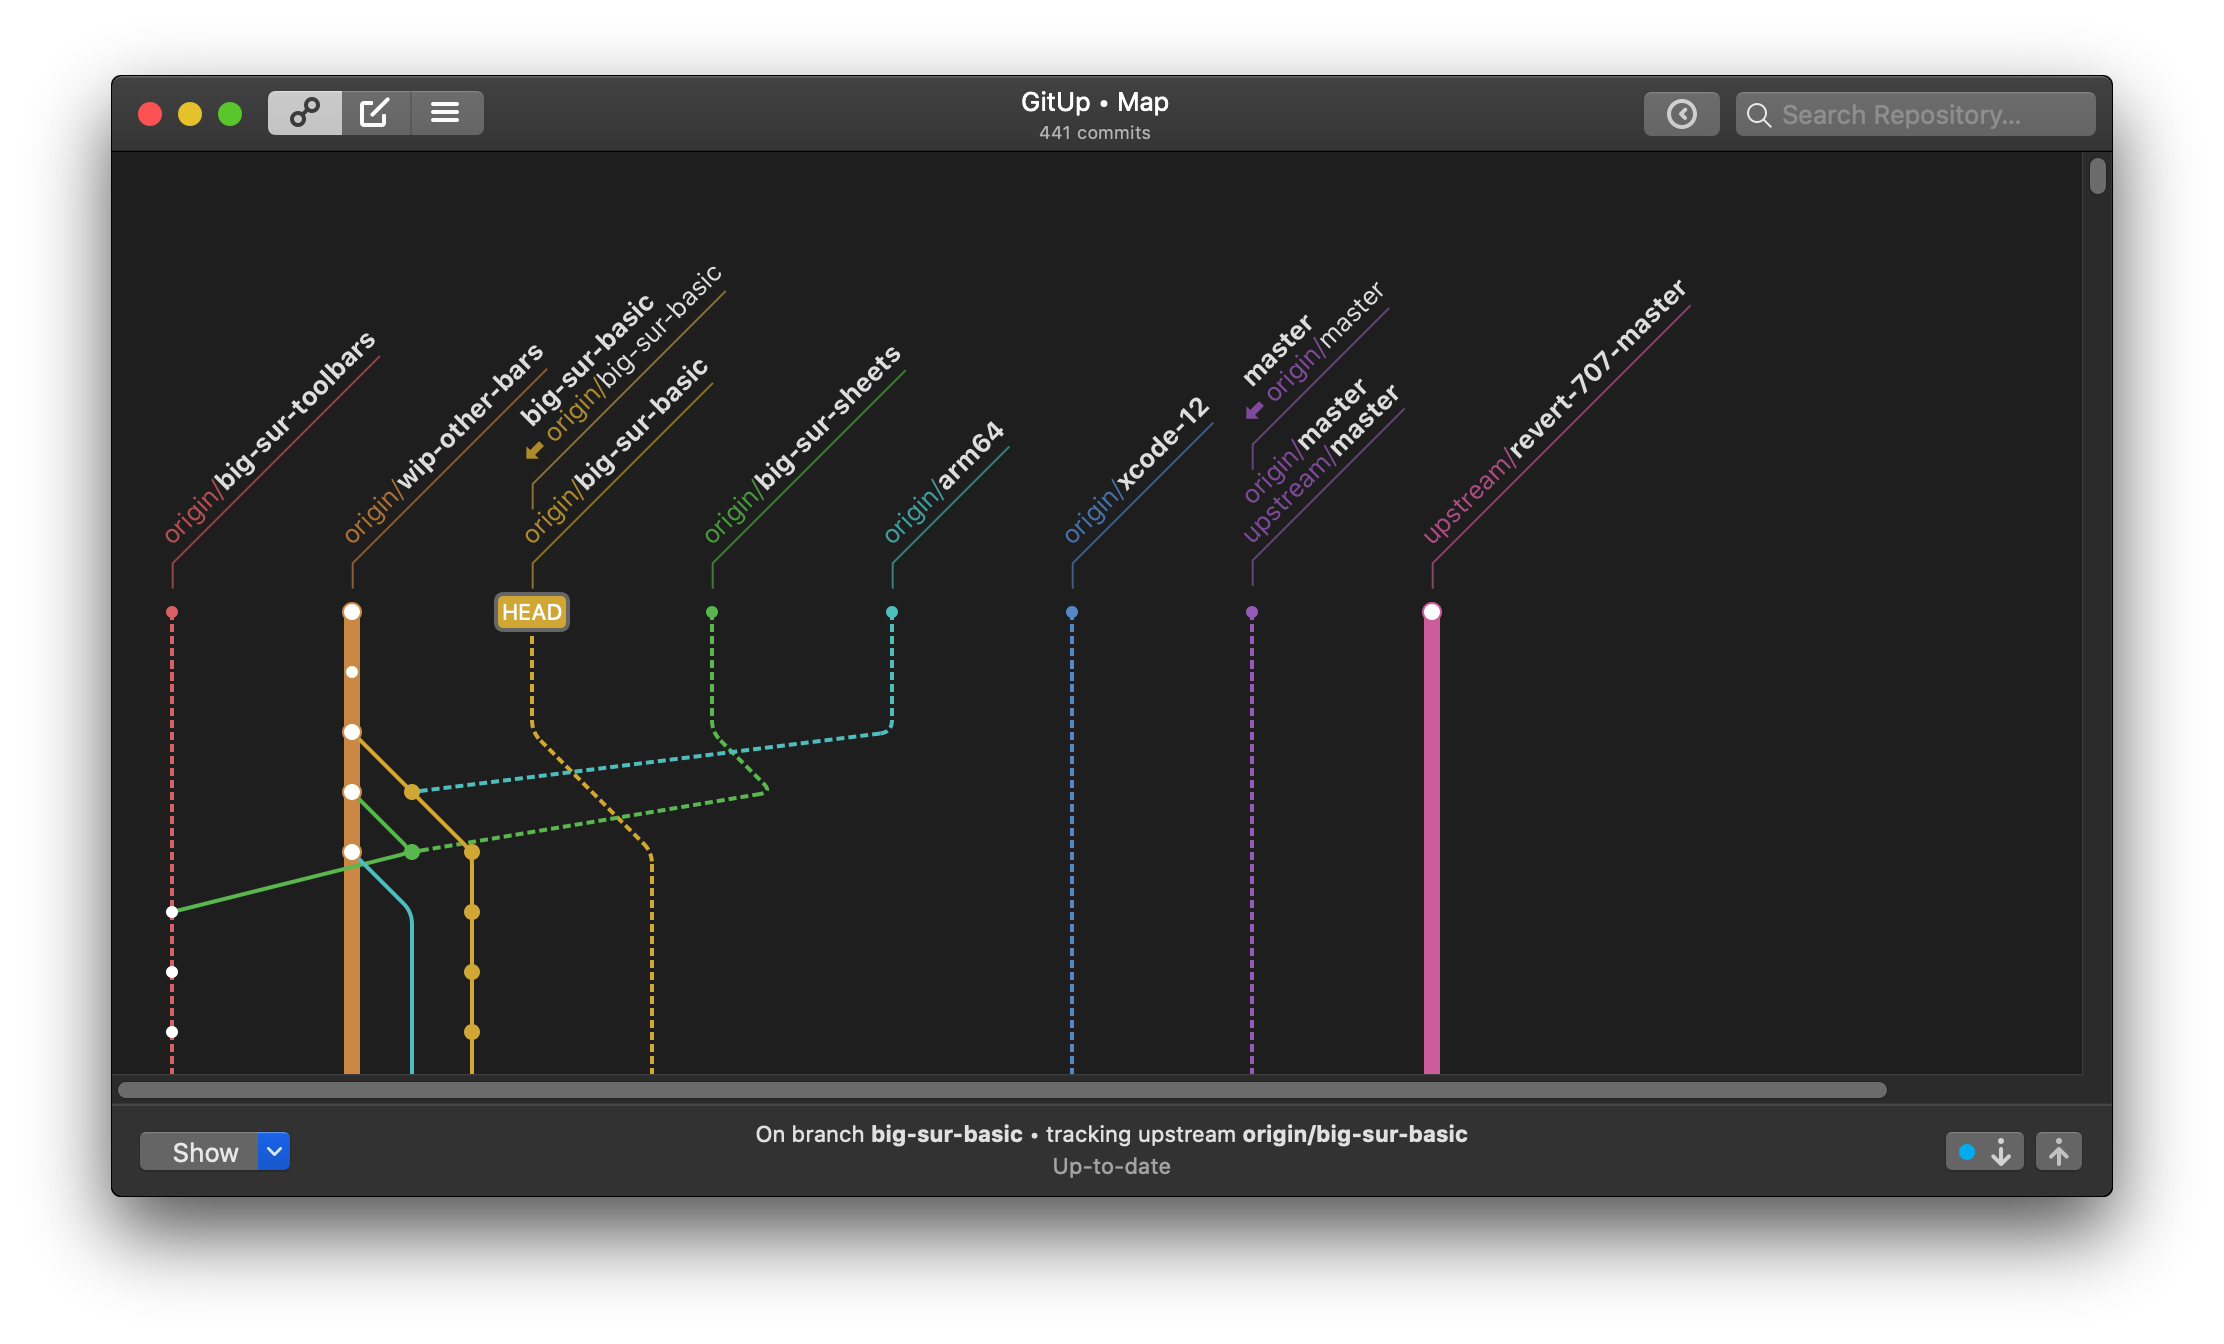This screenshot has width=2224, height=1344.
Task: Open the Commit view pencil icon
Action: click(375, 113)
